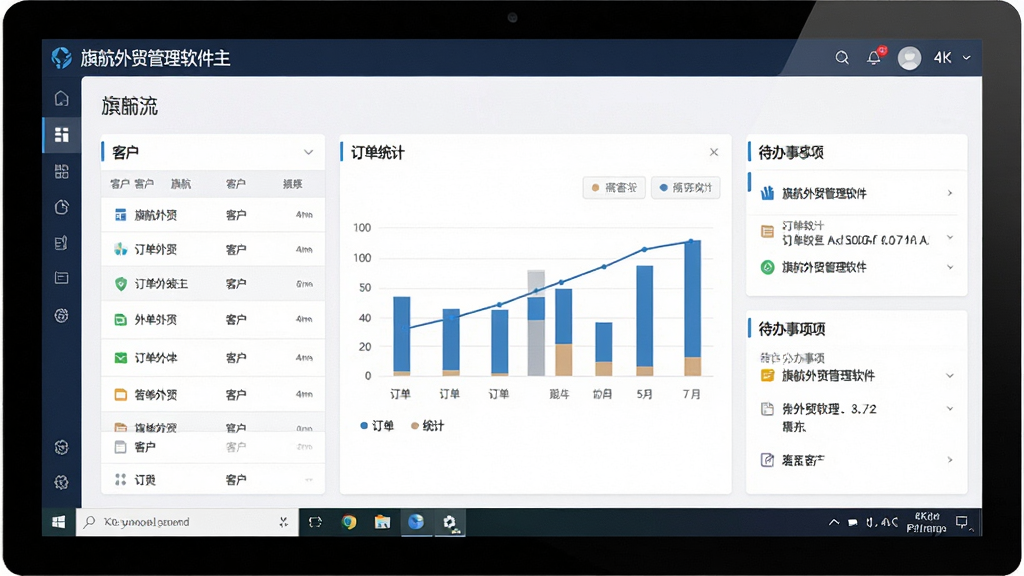Go to Home via the sidebar house icon
The height and width of the screenshot is (576, 1024).
tap(61, 99)
